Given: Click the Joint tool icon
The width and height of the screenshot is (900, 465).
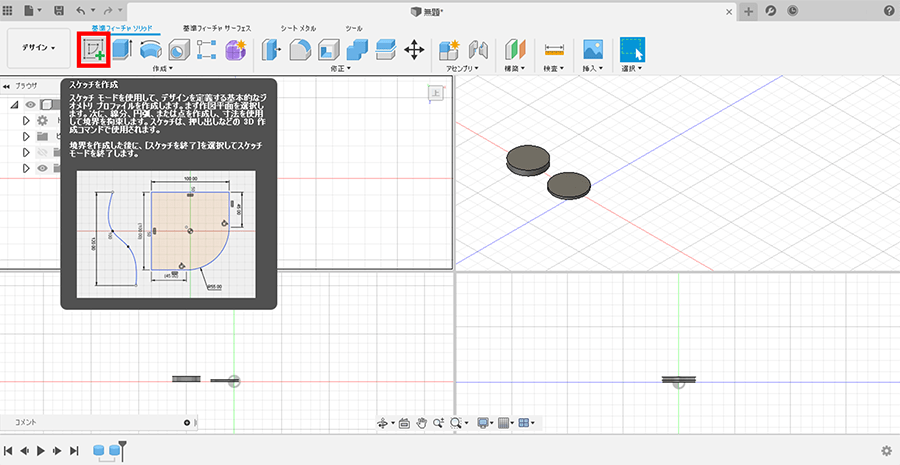Looking at the screenshot, I should tap(478, 50).
